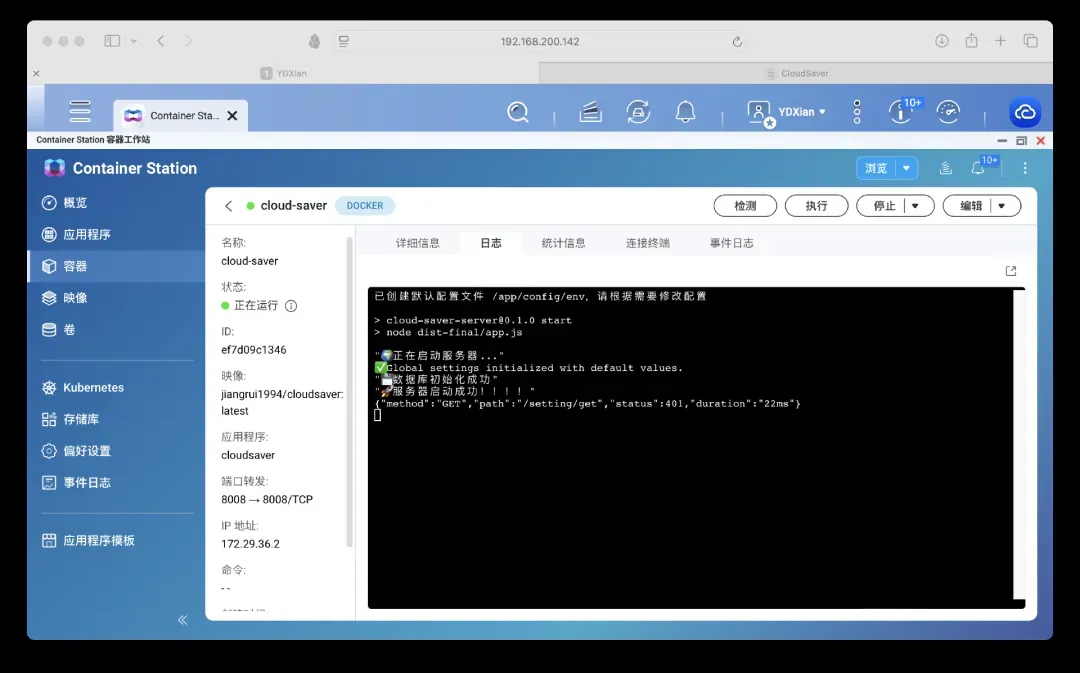1080x673 pixels.
Task: Go back using the arrow beside cloud-saver
Action: click(229, 206)
